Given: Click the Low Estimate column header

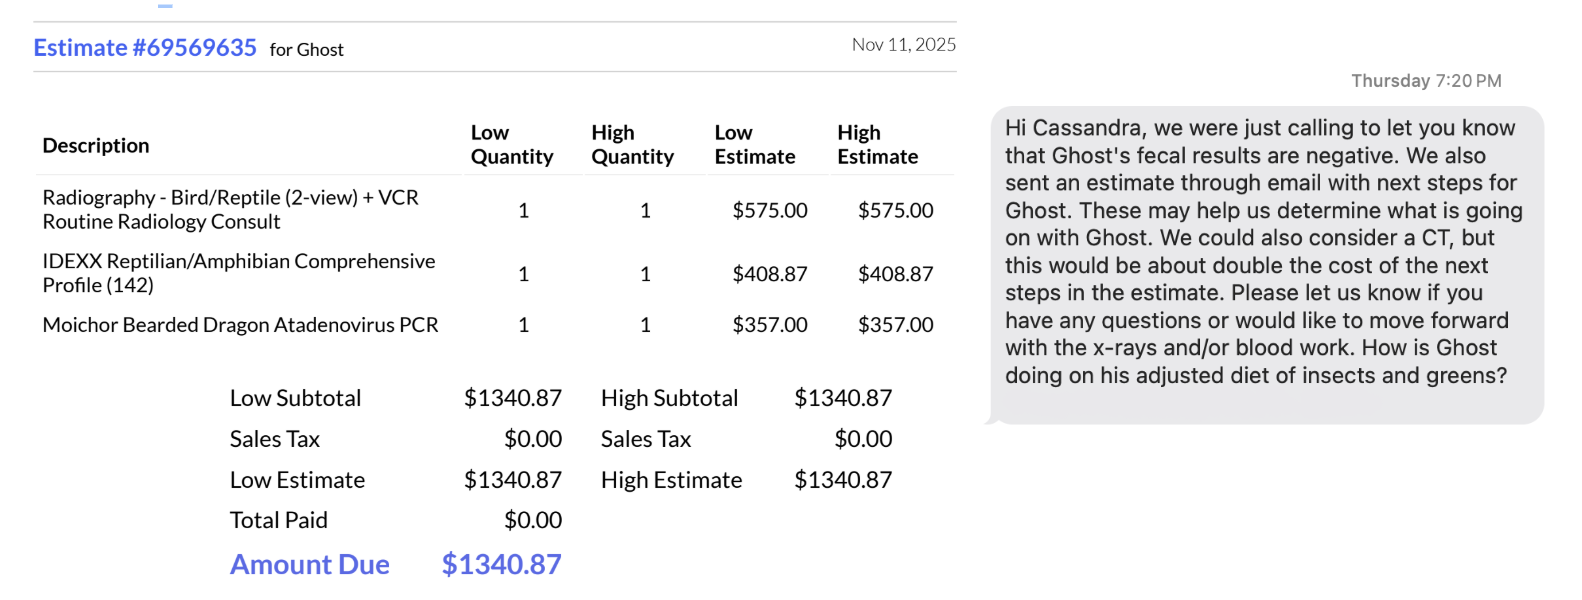Looking at the screenshot, I should 754,145.
